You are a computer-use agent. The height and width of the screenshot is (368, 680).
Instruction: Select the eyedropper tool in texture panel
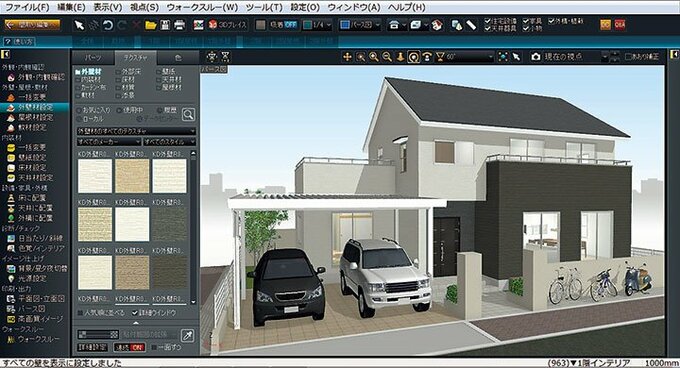point(188,335)
